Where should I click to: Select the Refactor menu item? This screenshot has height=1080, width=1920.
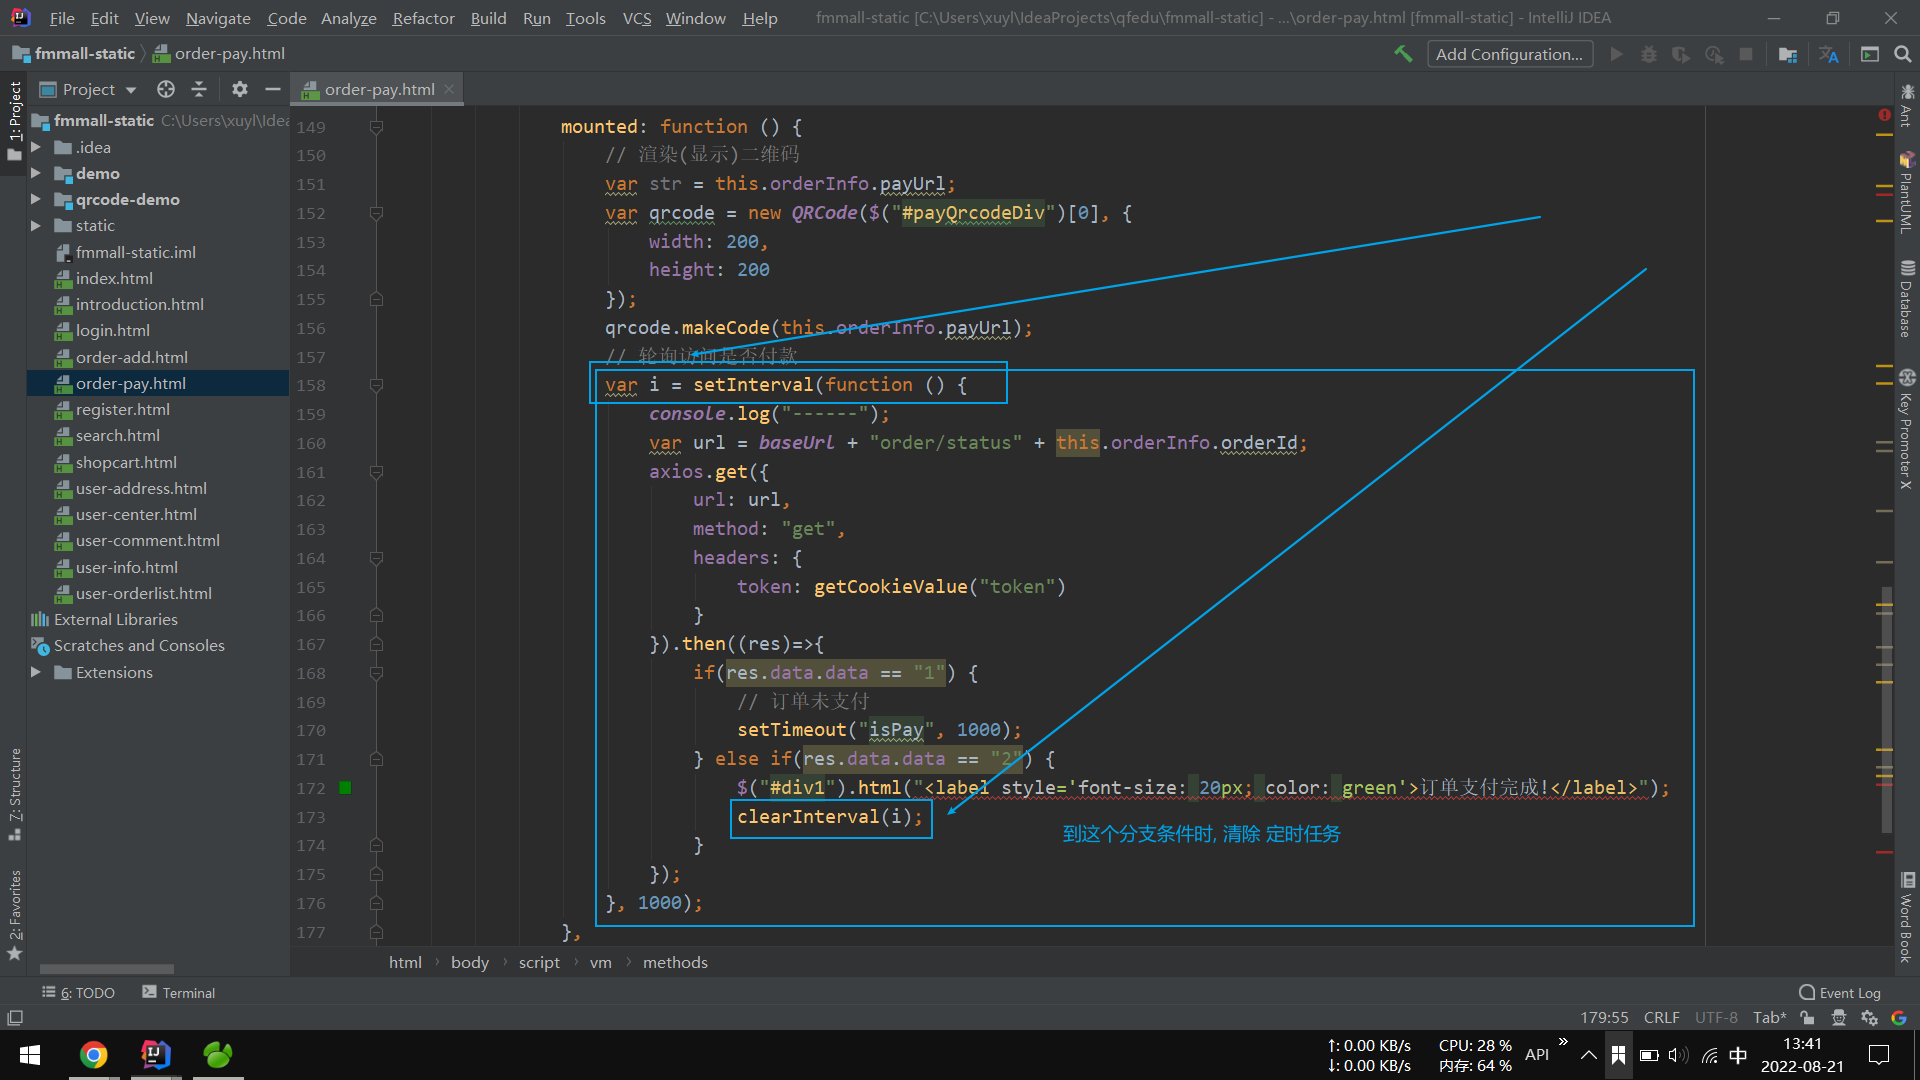click(x=421, y=17)
